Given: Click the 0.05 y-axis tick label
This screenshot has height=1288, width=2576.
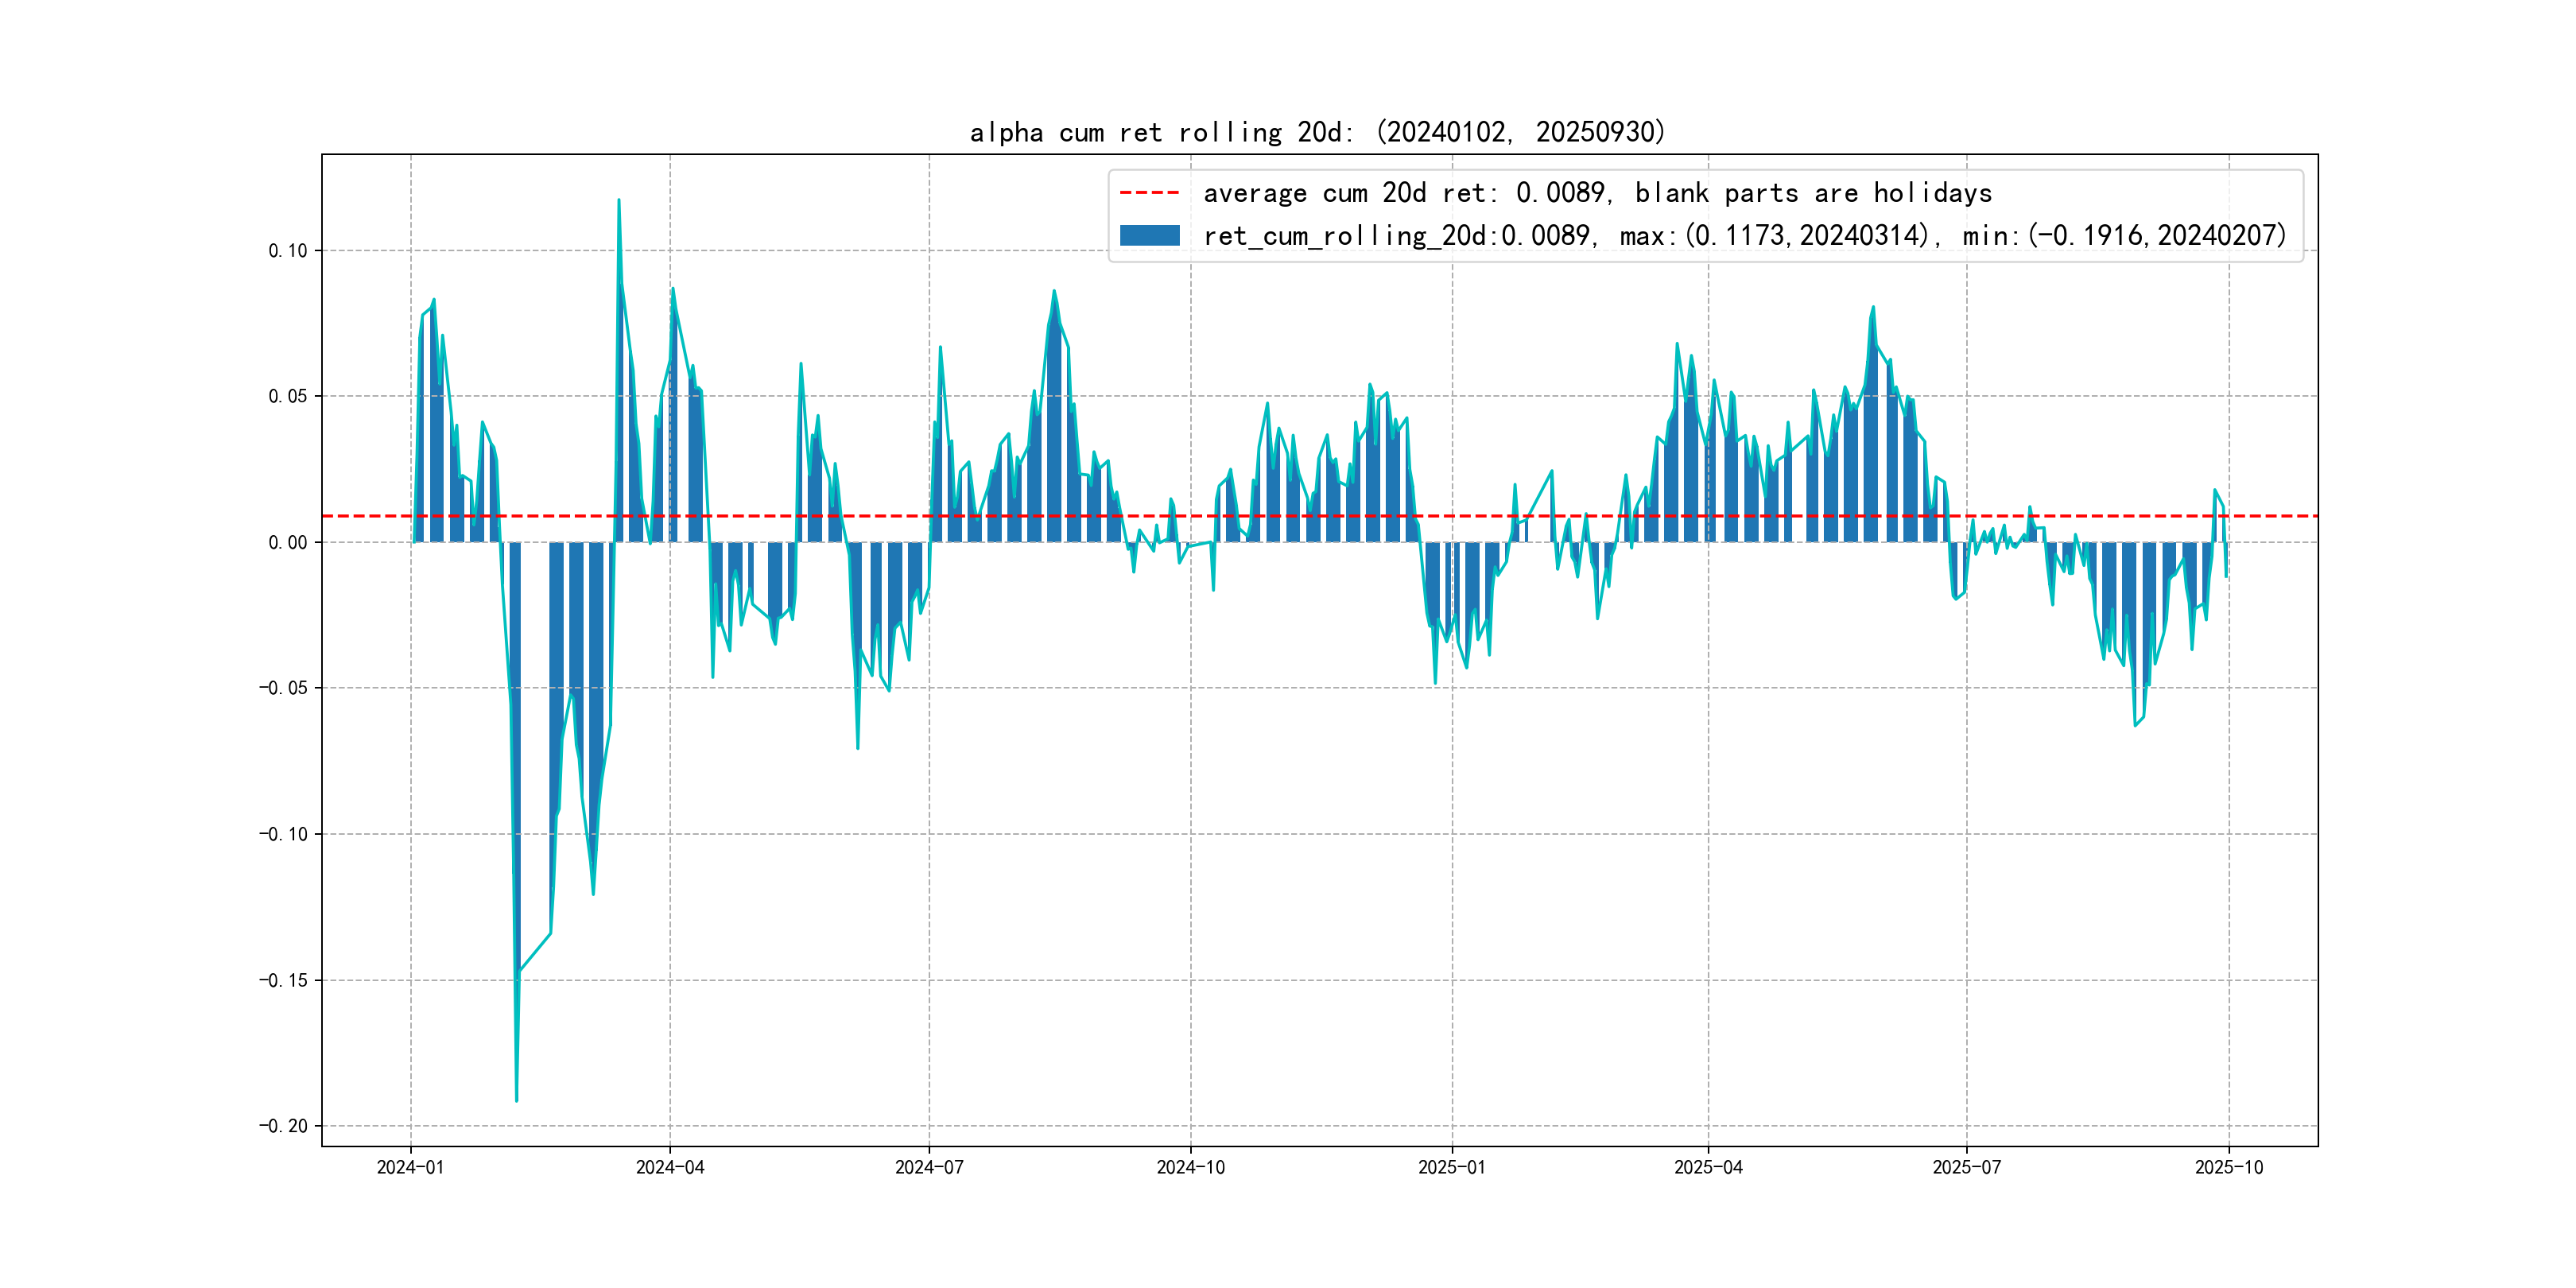Looking at the screenshot, I should click(288, 396).
